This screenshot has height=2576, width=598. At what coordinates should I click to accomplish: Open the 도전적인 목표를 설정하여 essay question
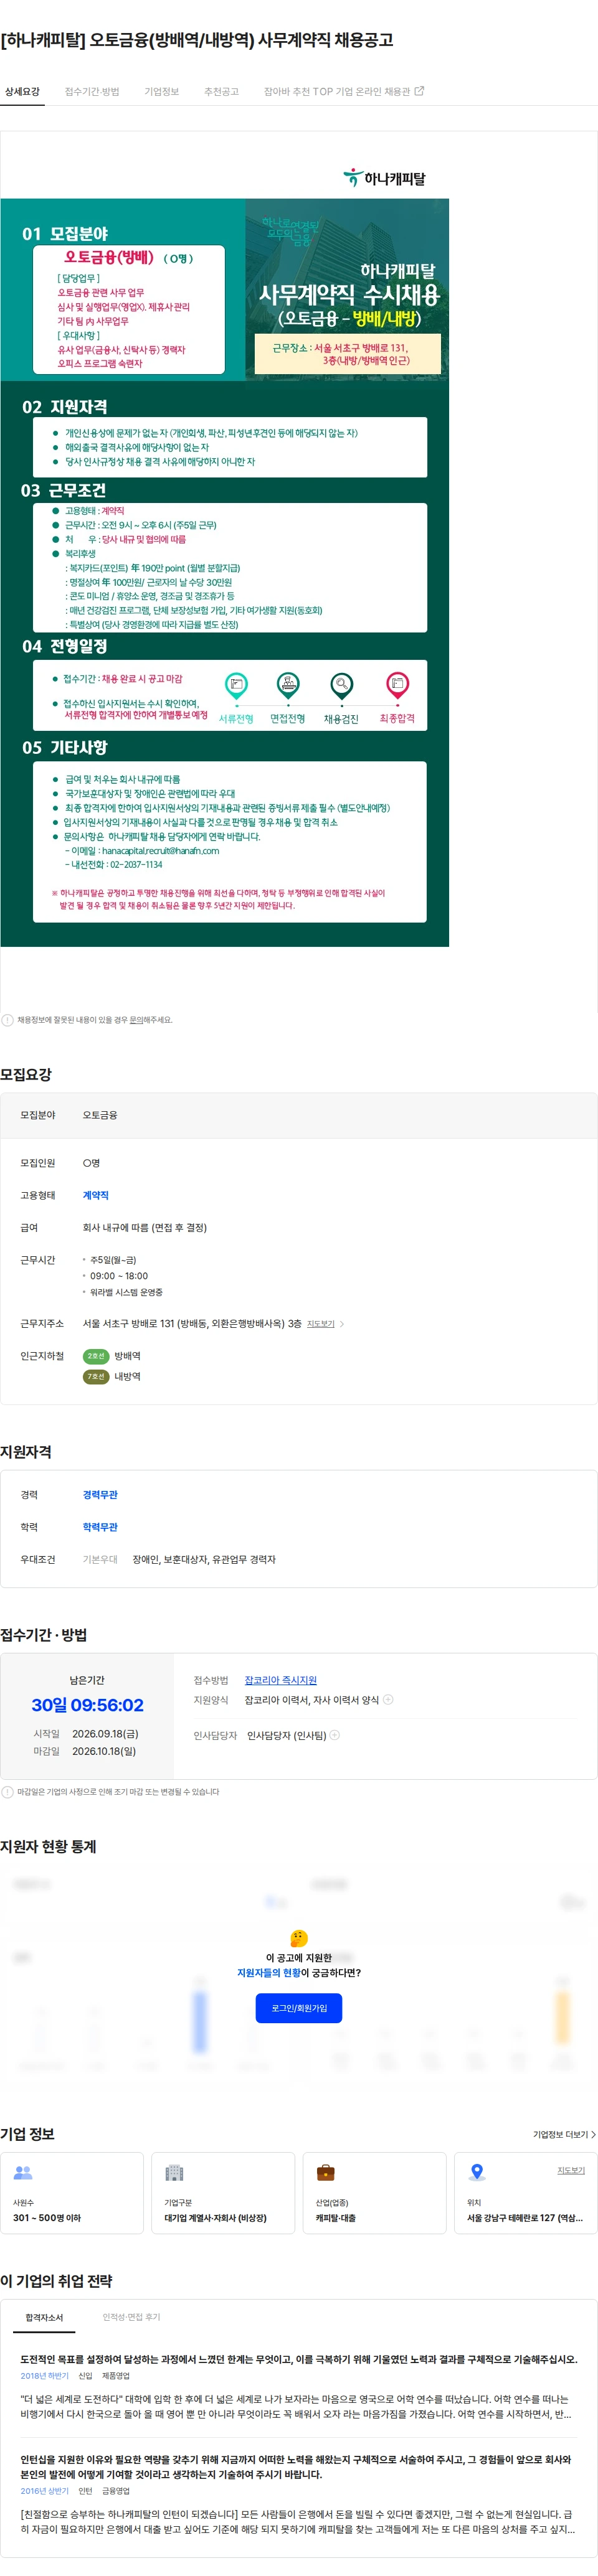click(x=299, y=2359)
